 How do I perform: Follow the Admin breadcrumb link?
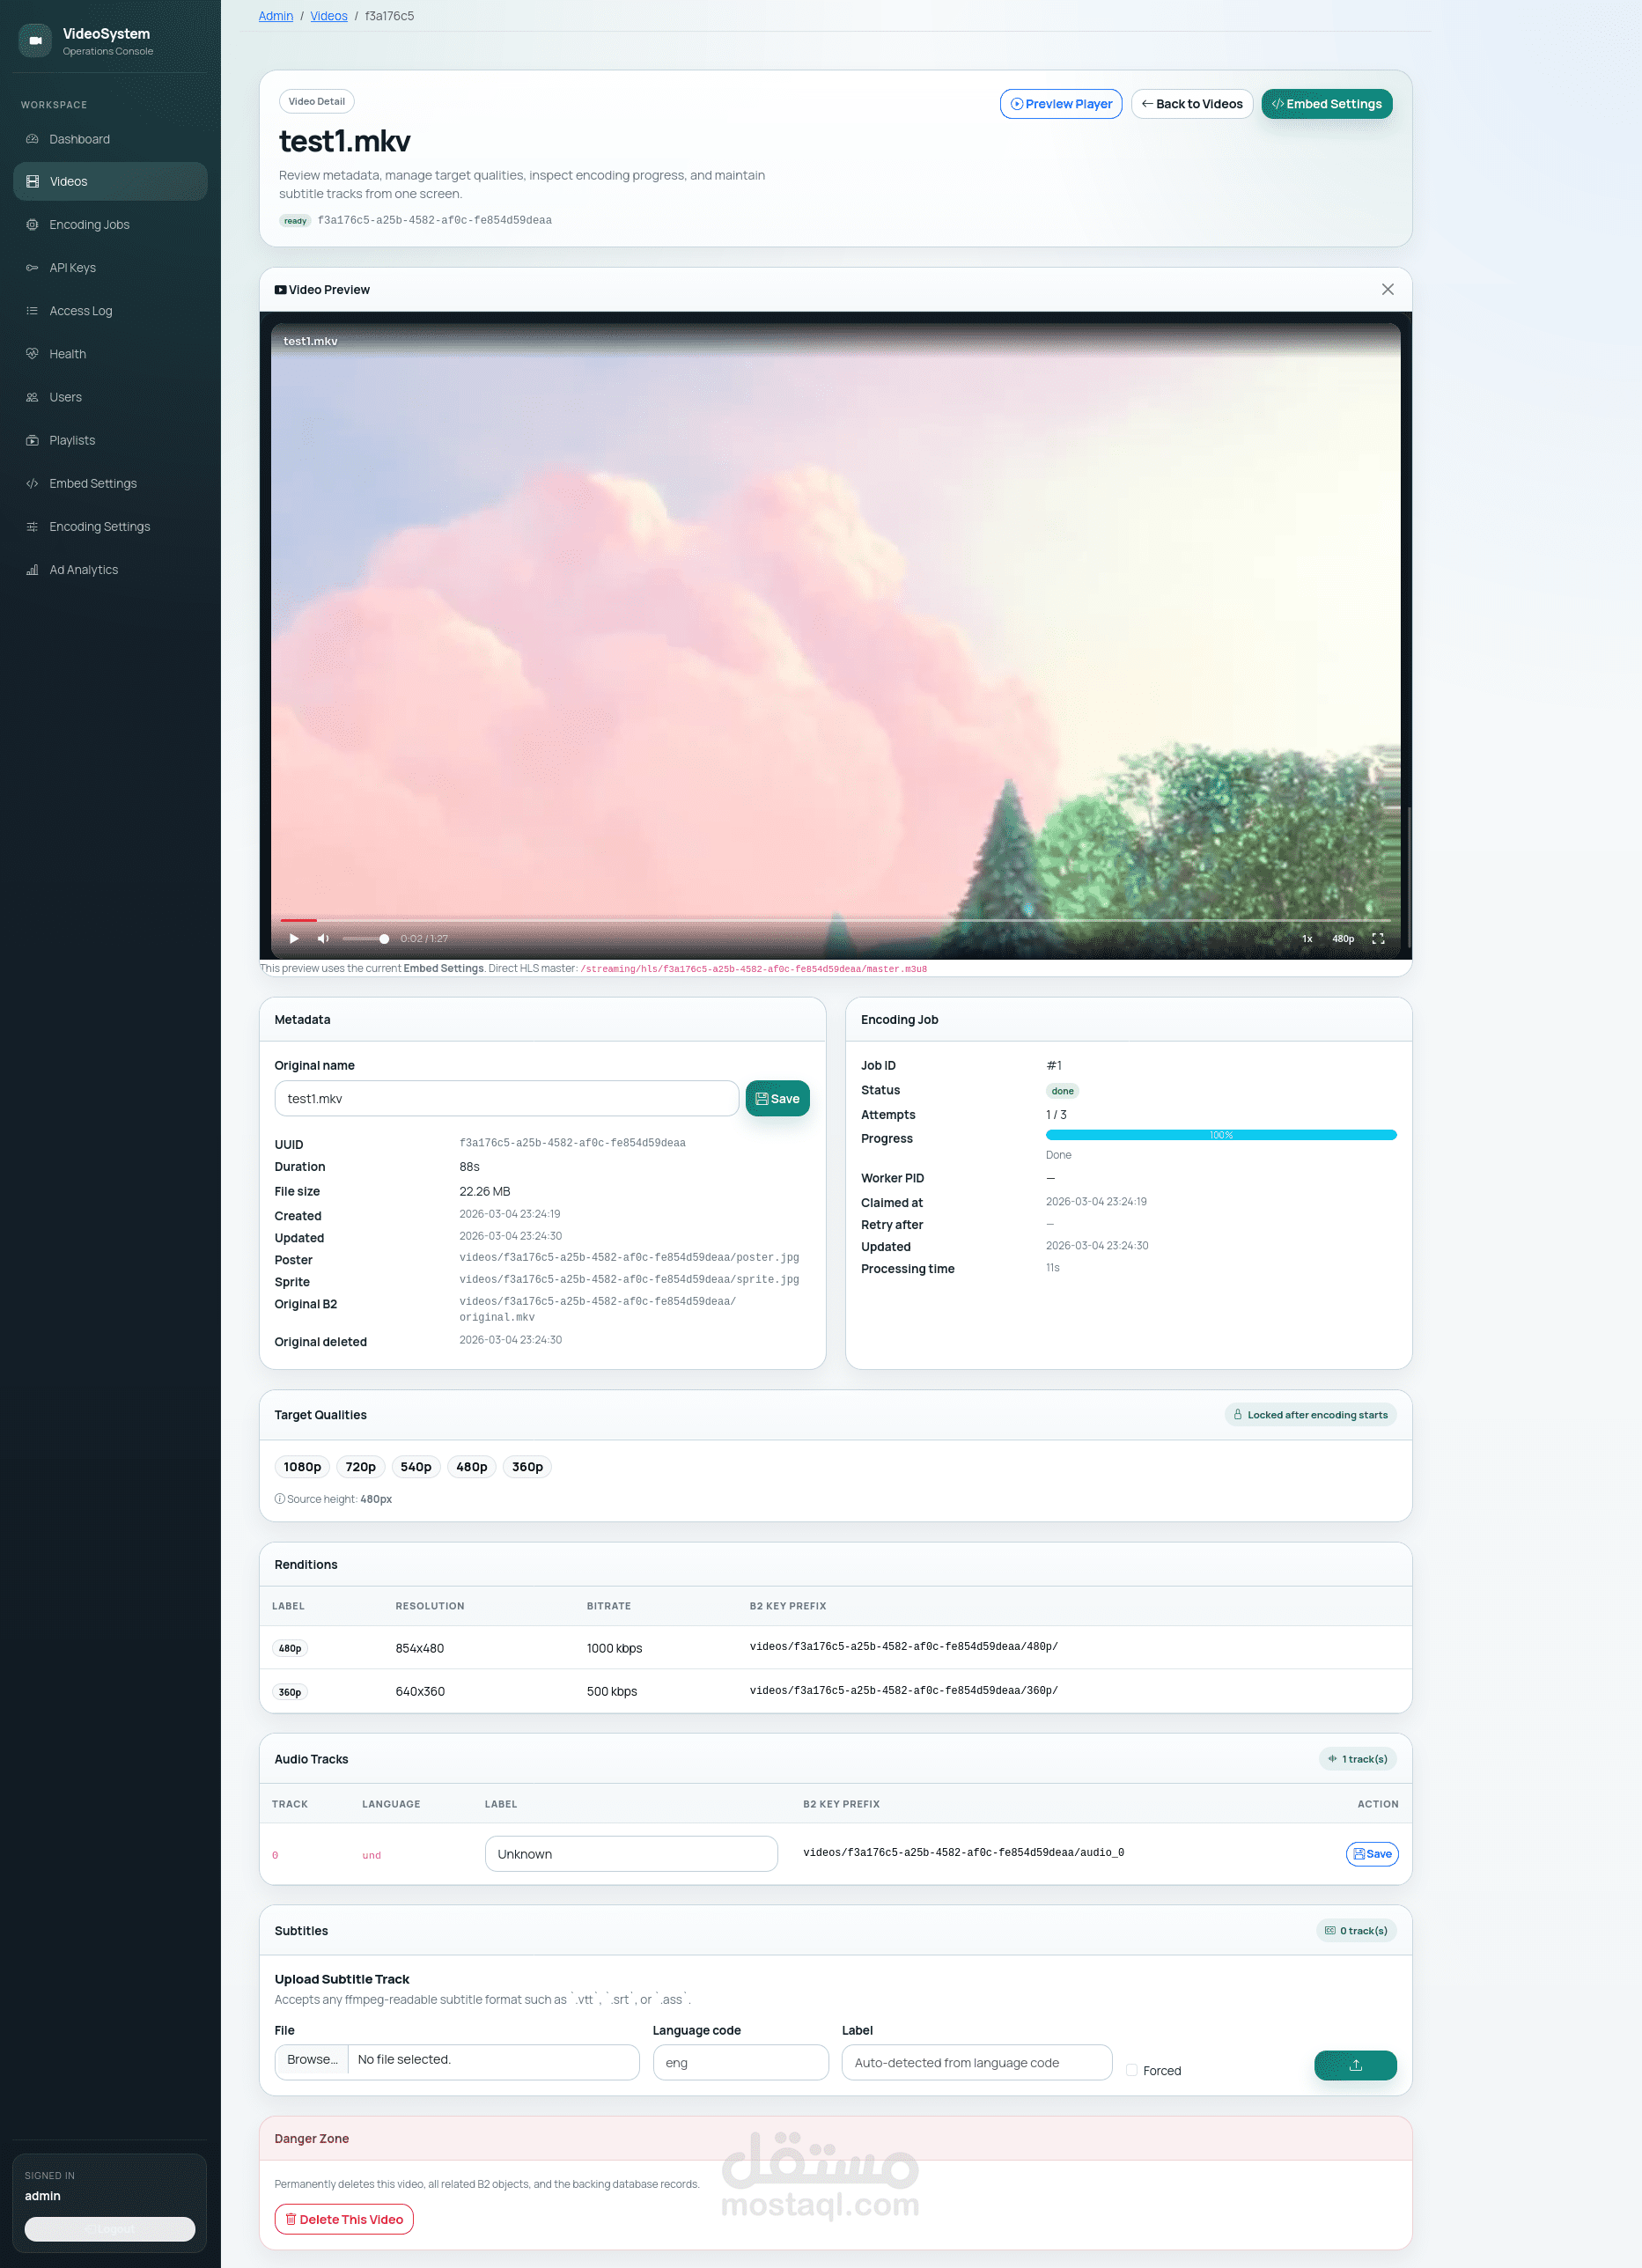coord(276,16)
